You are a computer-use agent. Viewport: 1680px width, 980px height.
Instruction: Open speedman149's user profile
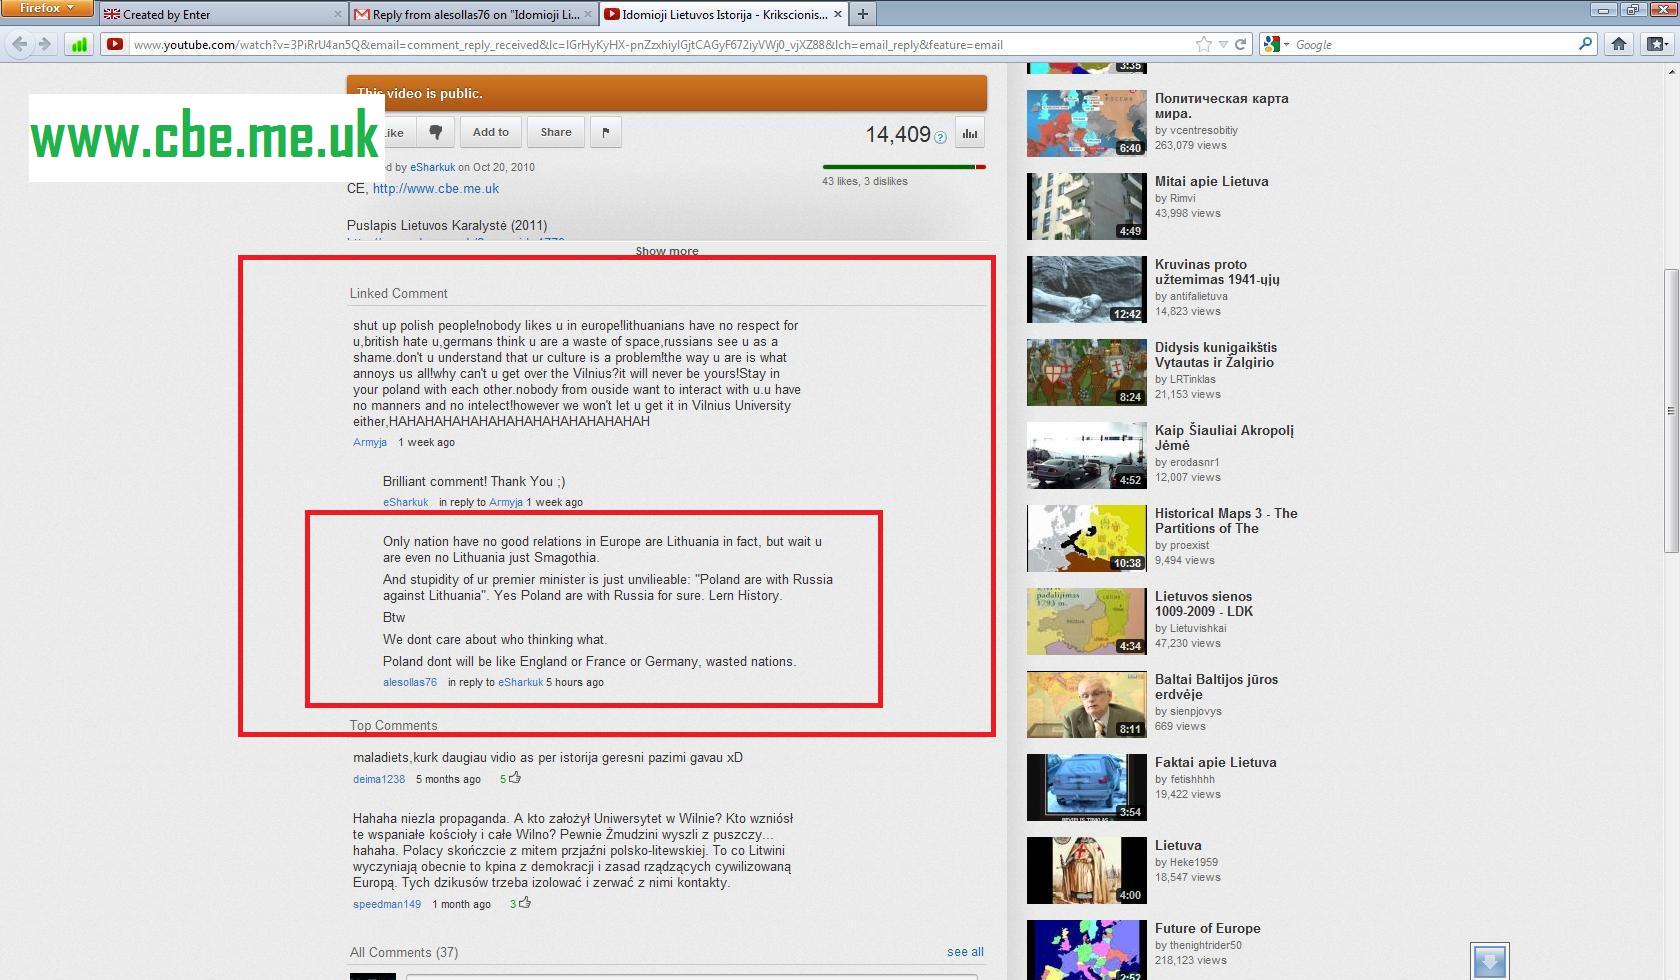point(387,904)
